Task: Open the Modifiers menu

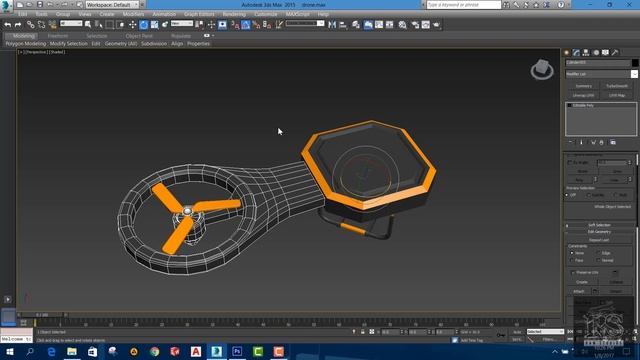Action: click(133, 14)
